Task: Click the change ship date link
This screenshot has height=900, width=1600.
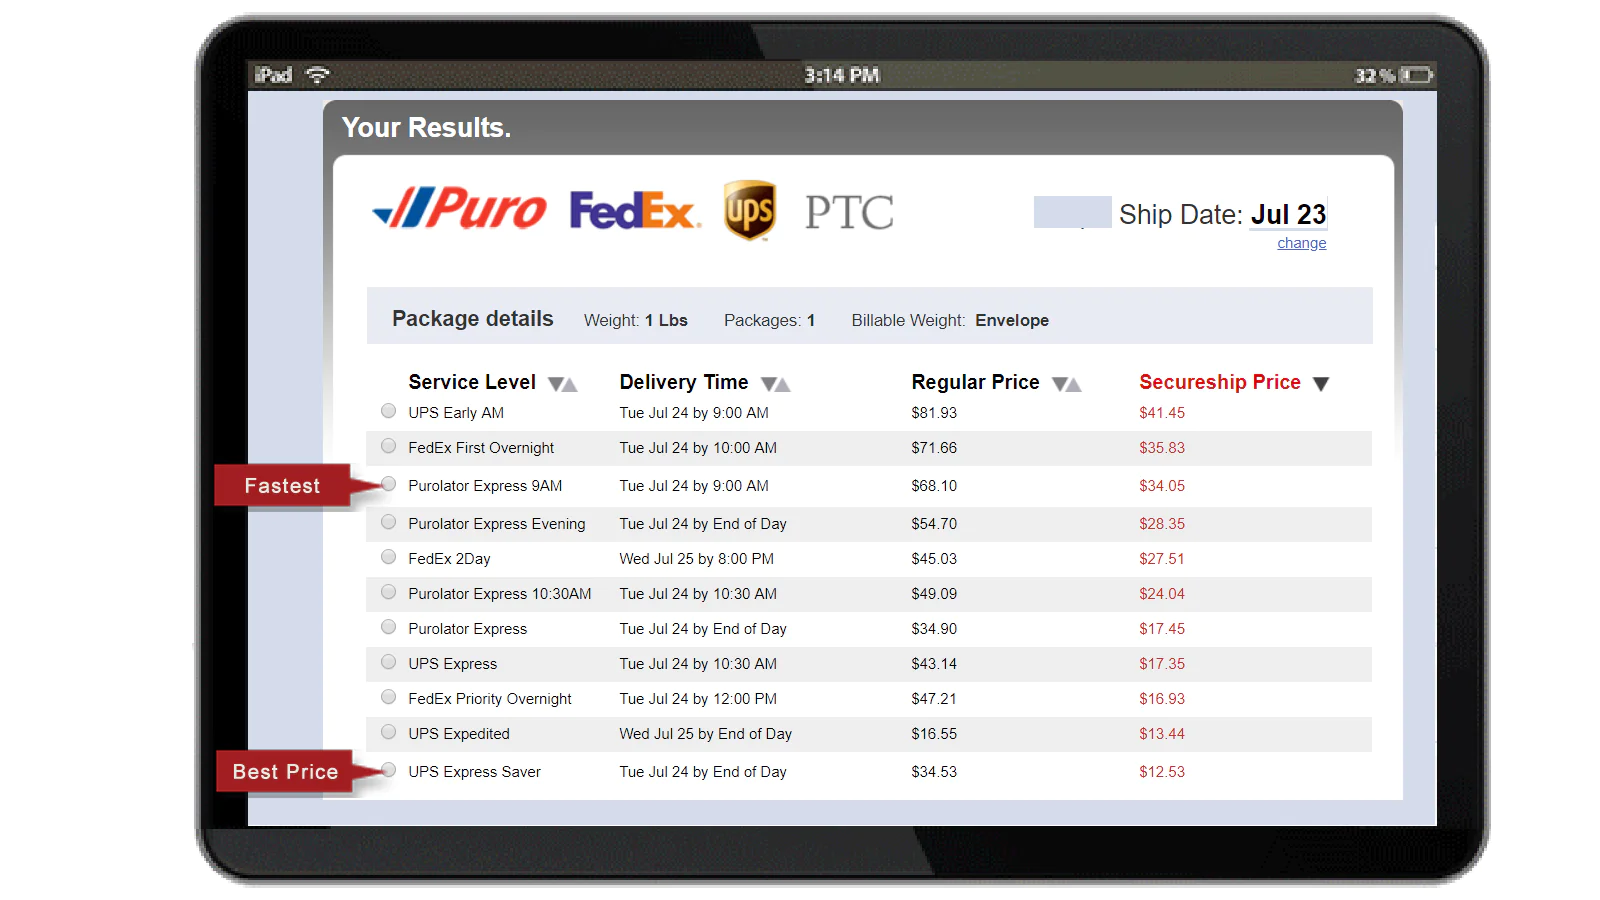Action: (1302, 243)
